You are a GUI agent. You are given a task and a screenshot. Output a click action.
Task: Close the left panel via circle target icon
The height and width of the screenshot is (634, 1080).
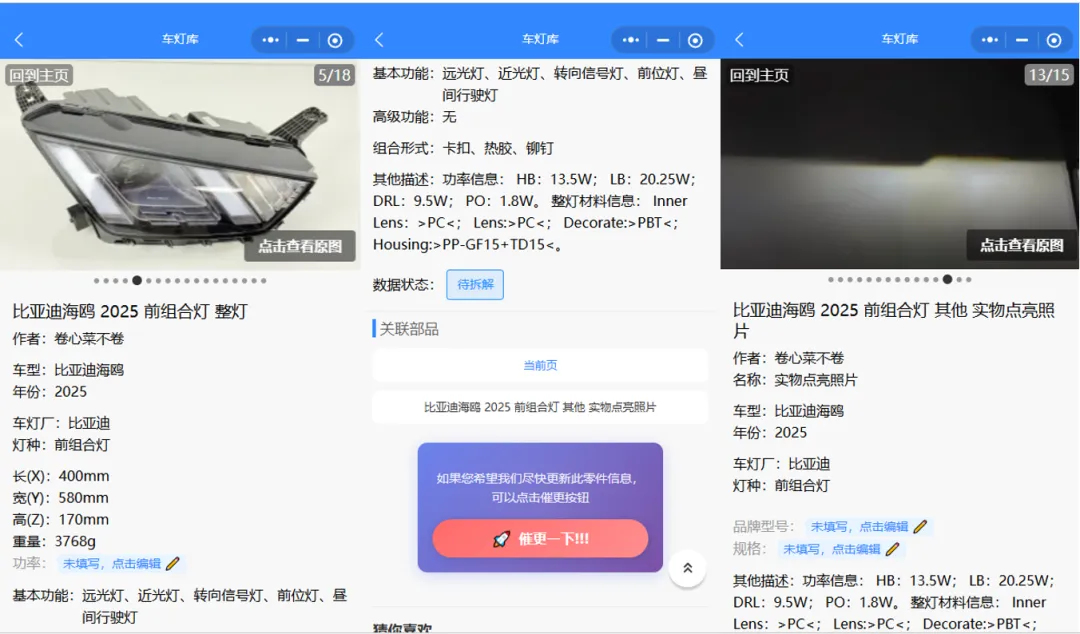click(x=335, y=41)
